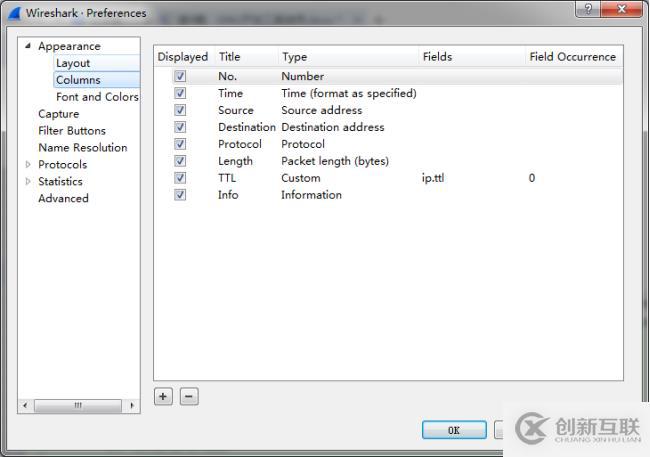Image resolution: width=650 pixels, height=457 pixels.
Task: Select the 'Packet length (bytes)' cell
Action: coord(335,161)
